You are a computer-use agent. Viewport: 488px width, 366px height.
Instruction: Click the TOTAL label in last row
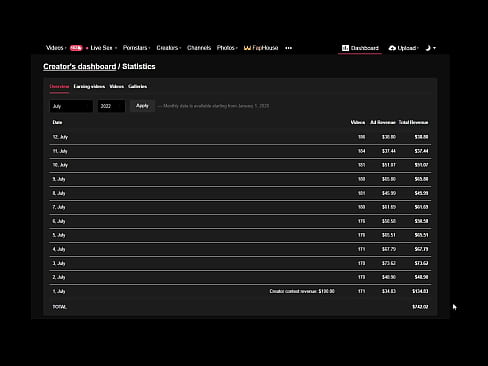[x=60, y=307]
